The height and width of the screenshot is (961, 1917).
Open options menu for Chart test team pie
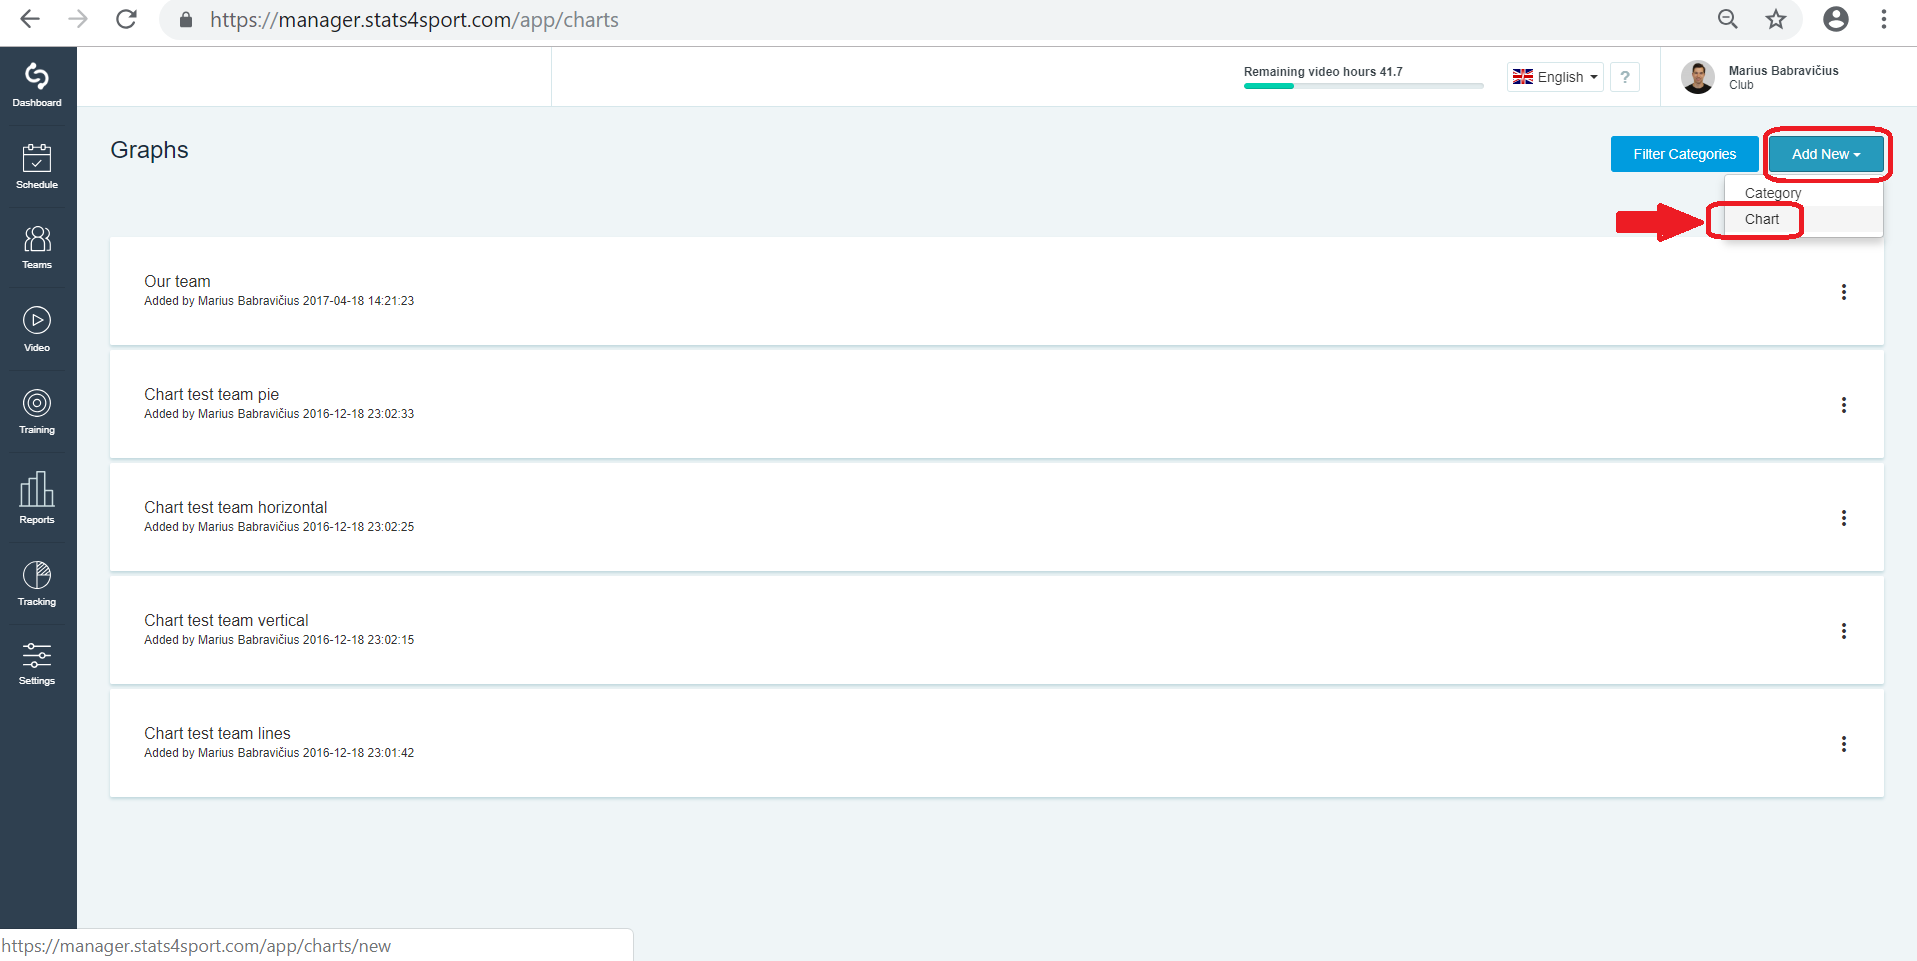coord(1844,405)
